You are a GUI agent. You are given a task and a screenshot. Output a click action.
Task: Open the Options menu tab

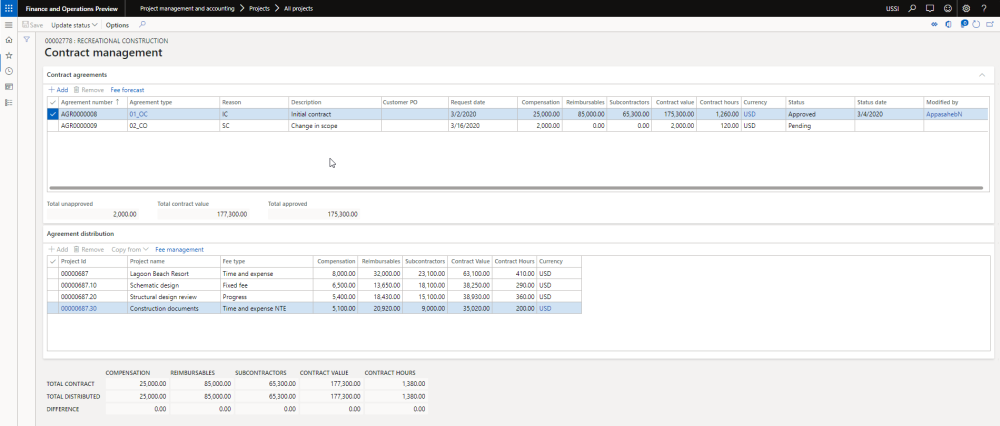[117, 24]
